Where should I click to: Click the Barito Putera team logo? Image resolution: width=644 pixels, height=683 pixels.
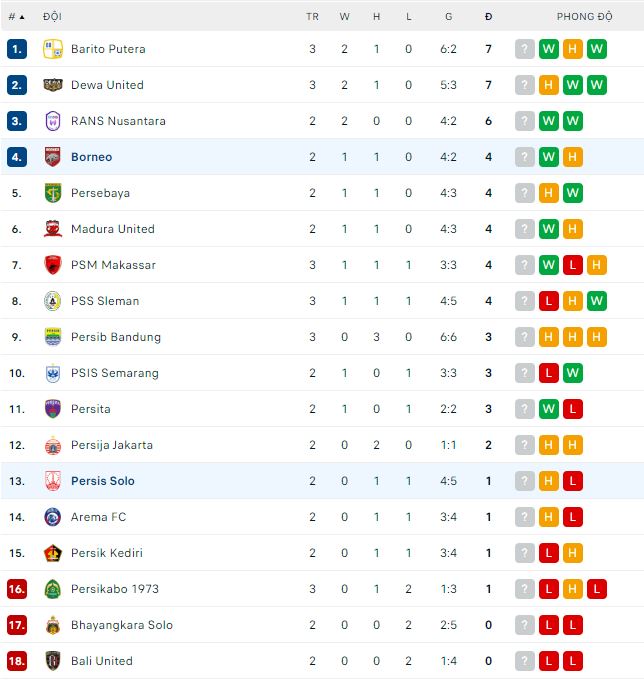click(53, 49)
